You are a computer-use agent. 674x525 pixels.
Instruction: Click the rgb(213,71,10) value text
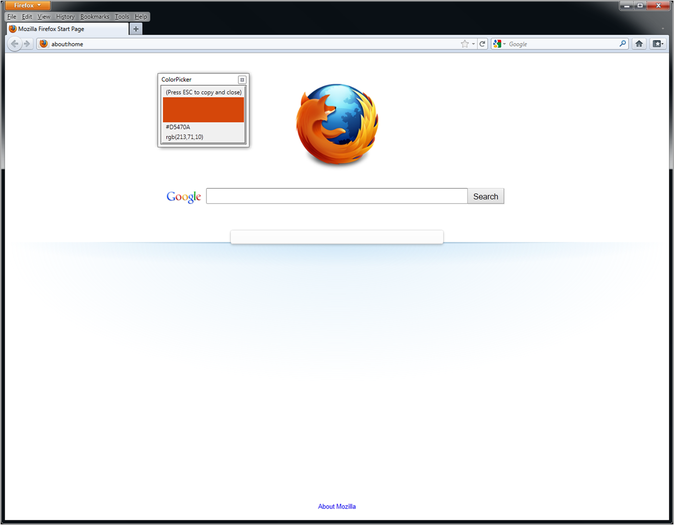coord(184,137)
